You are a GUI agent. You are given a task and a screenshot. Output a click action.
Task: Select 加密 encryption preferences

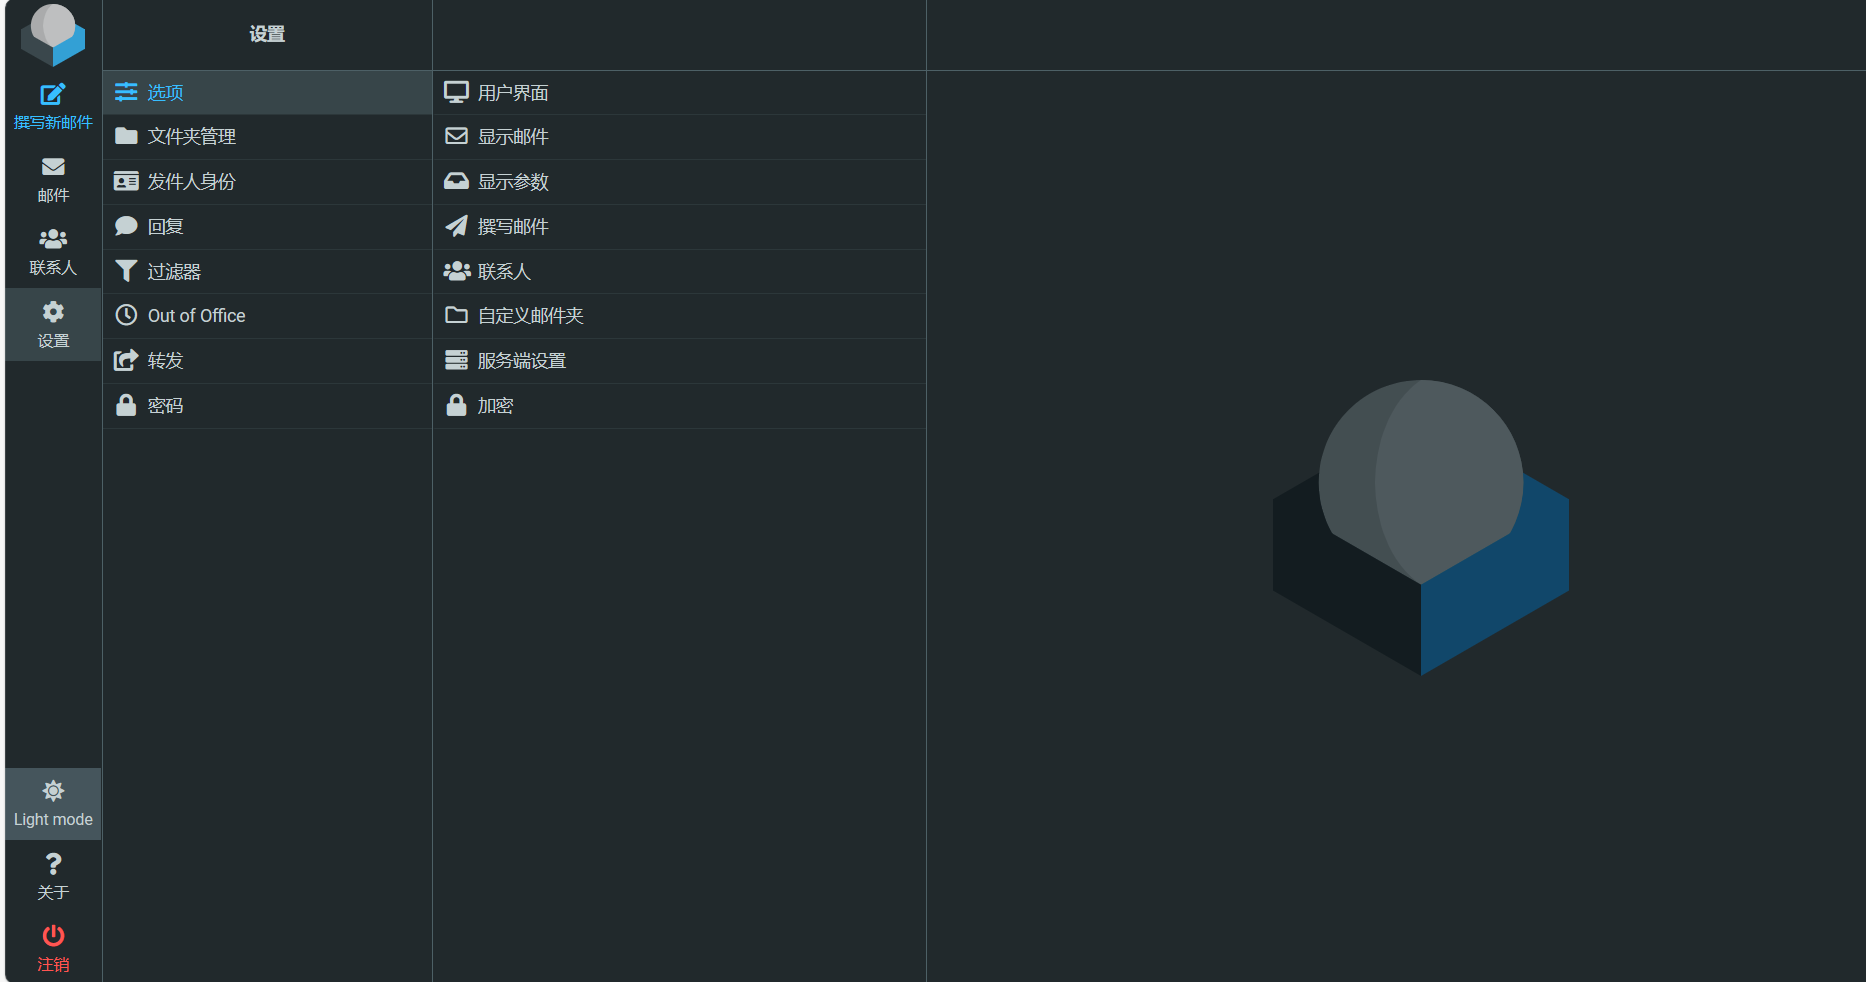coord(495,406)
